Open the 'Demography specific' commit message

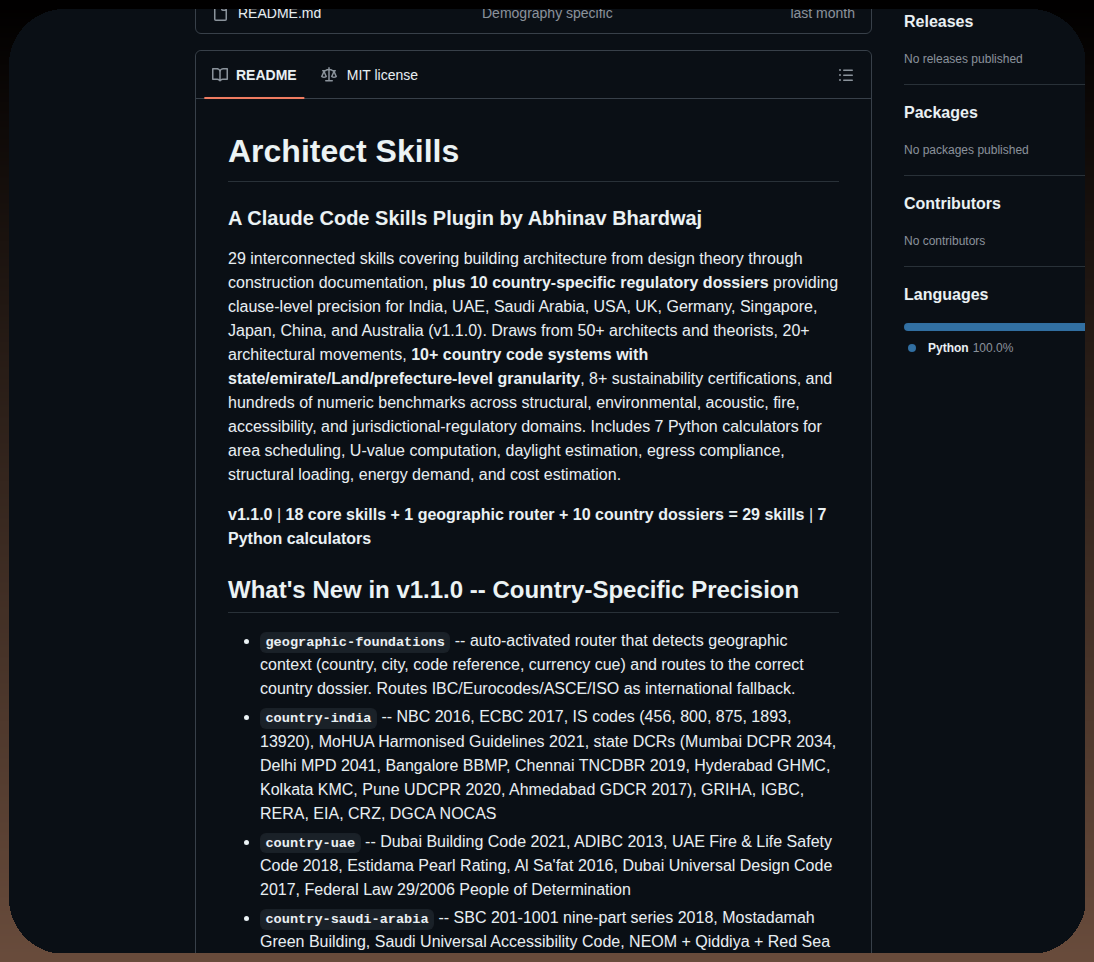(x=547, y=13)
